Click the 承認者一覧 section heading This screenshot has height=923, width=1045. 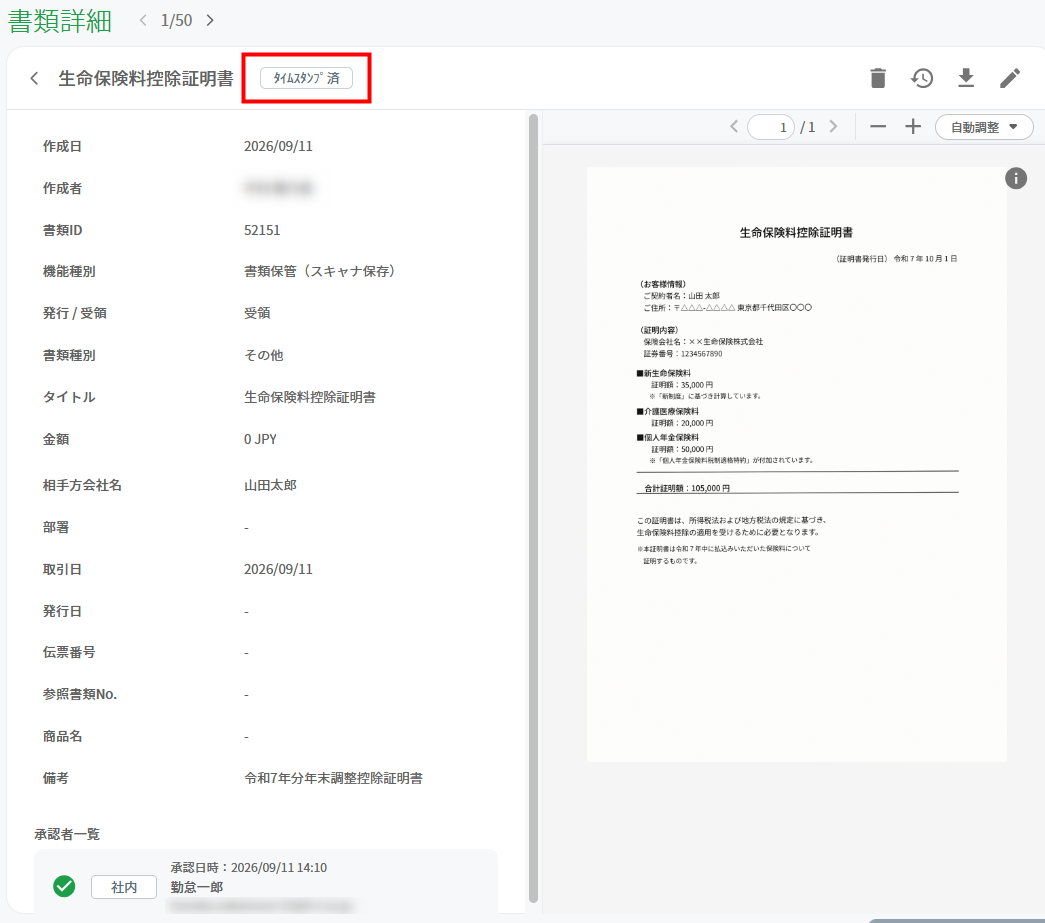coord(67,834)
